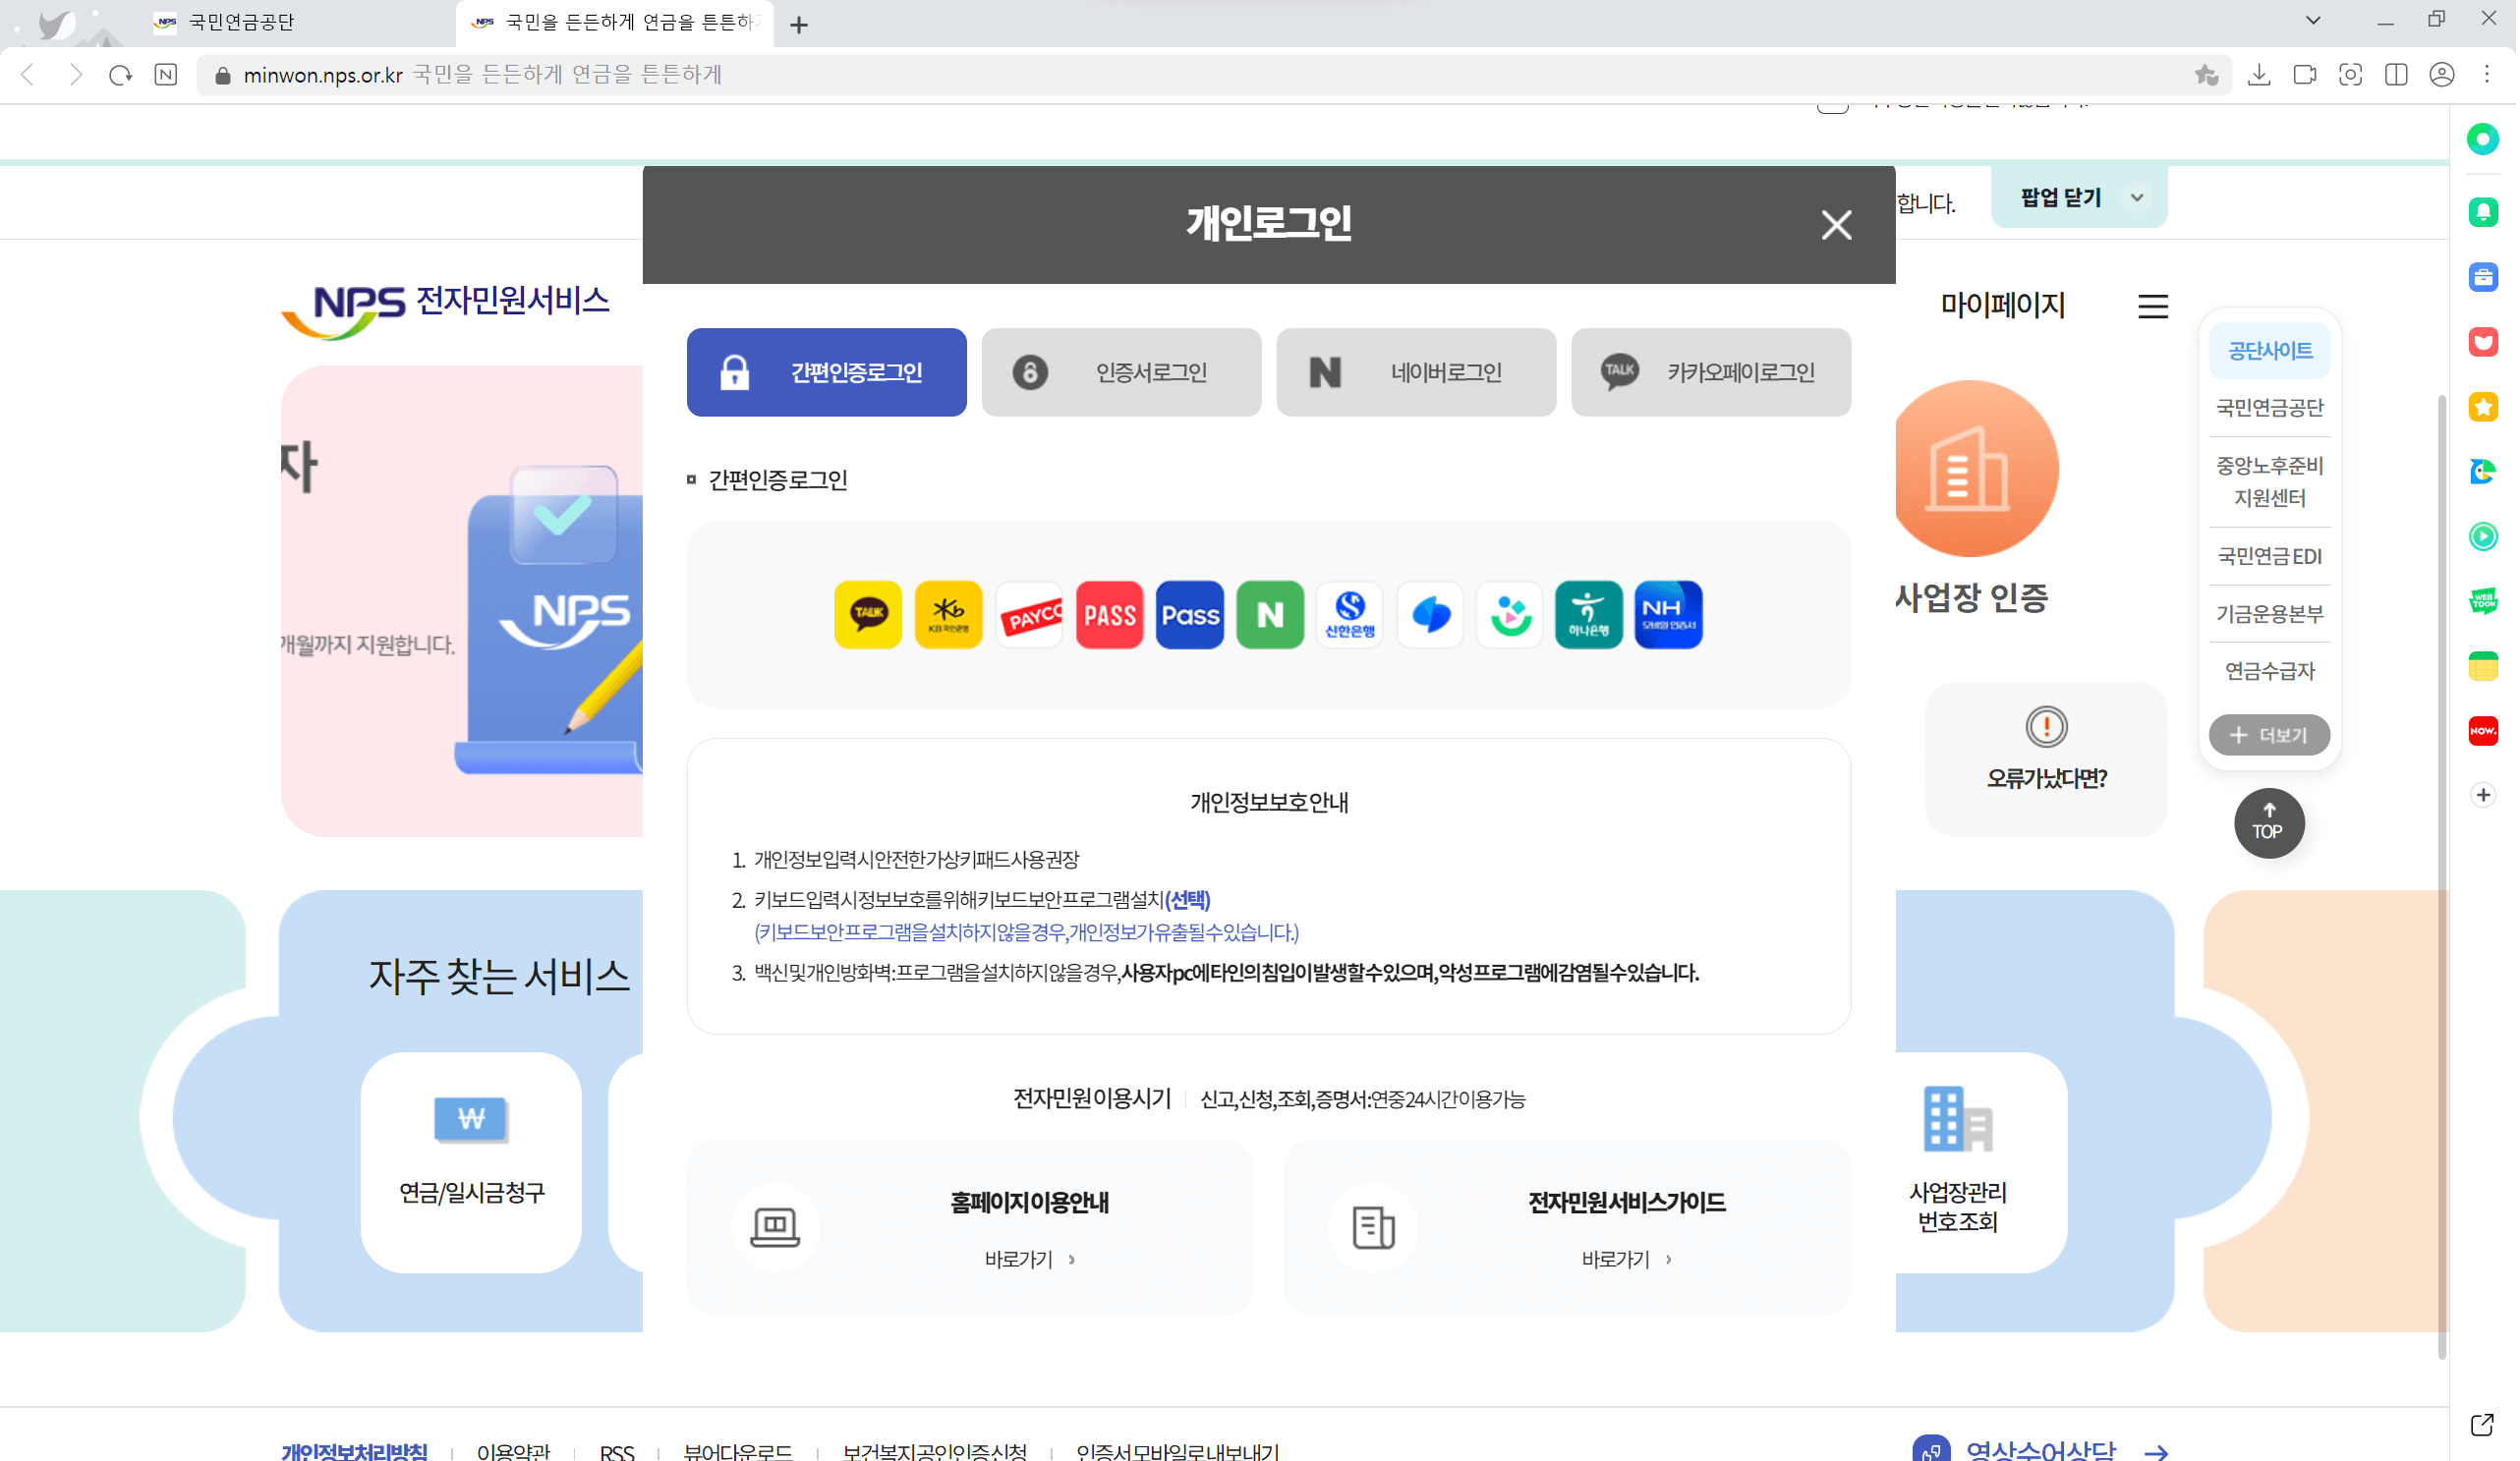Open 국민연금공단 site link in sidebar
The width and height of the screenshot is (2520, 1461).
tap(2269, 407)
